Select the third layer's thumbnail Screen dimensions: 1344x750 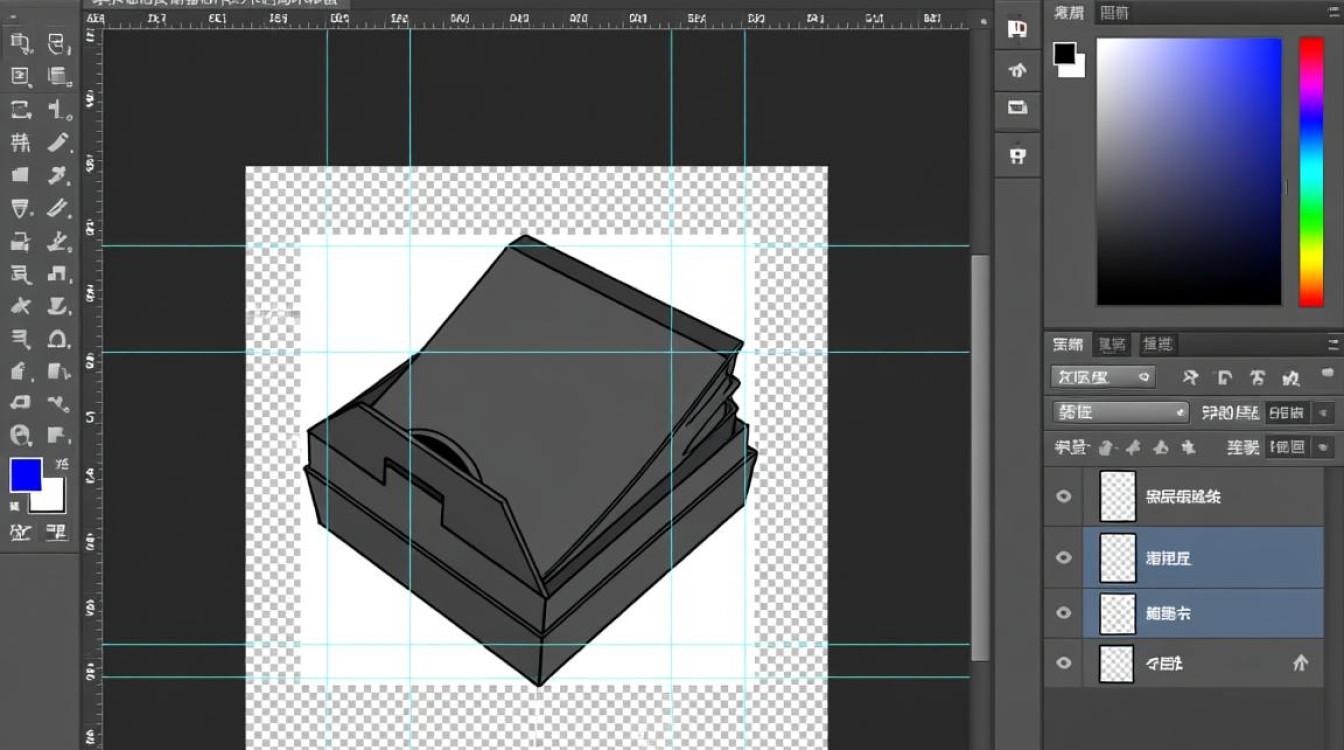1117,613
